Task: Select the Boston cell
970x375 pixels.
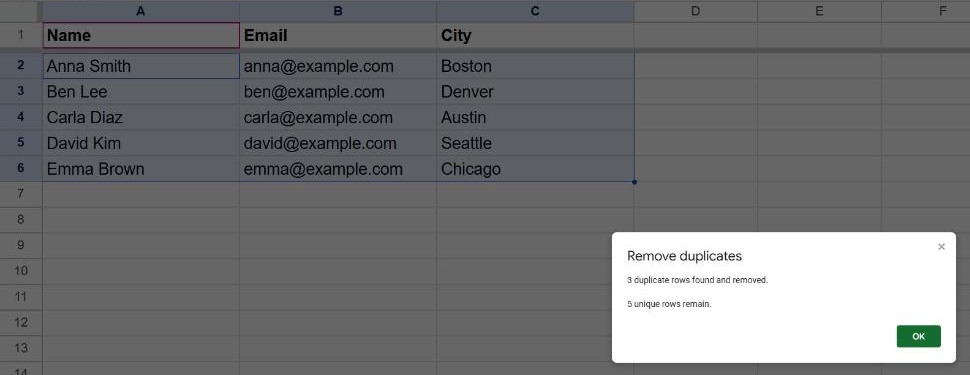Action: pyautogui.click(x=535, y=66)
